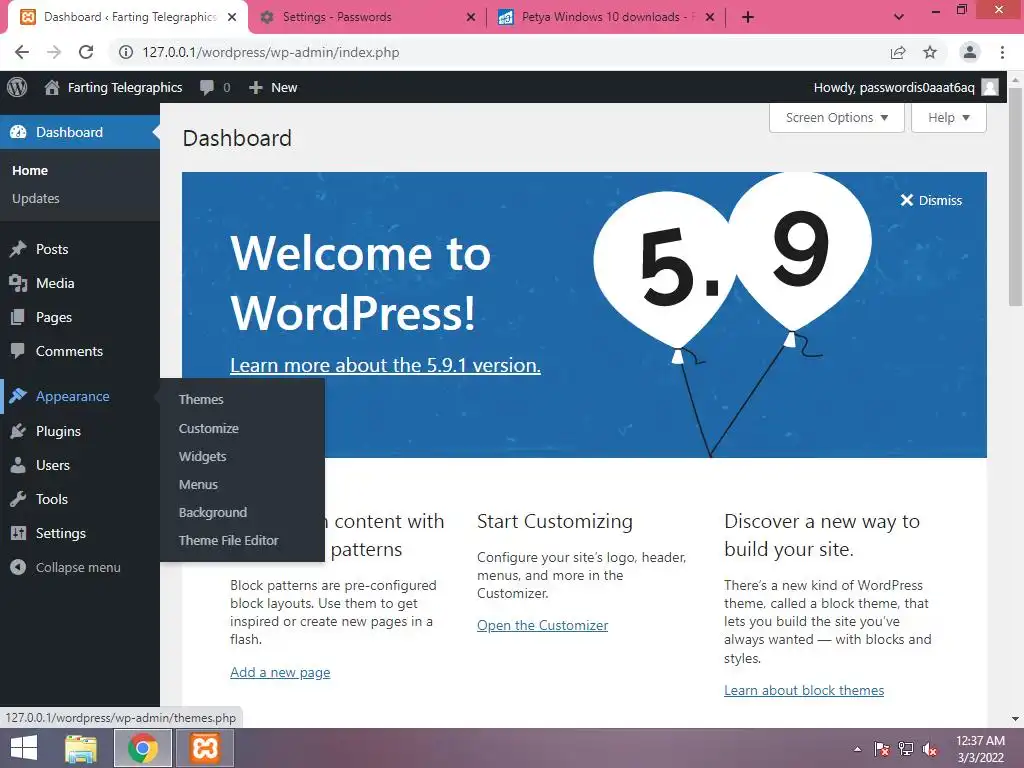Click the browser forward arrow
1024x768 pixels.
(x=54, y=52)
